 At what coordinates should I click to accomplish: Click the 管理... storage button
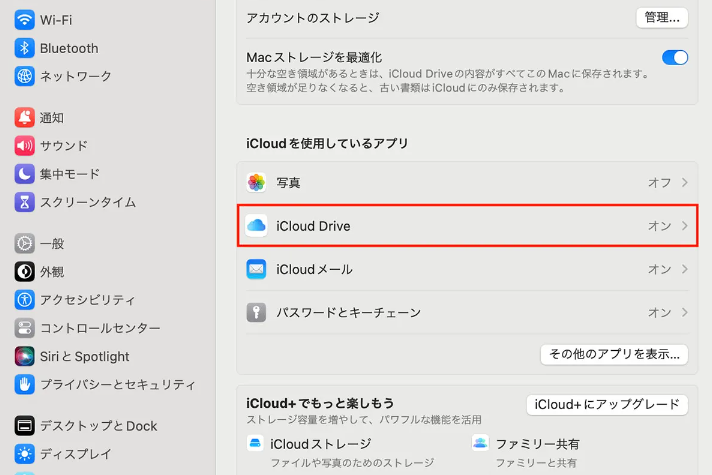tap(662, 17)
